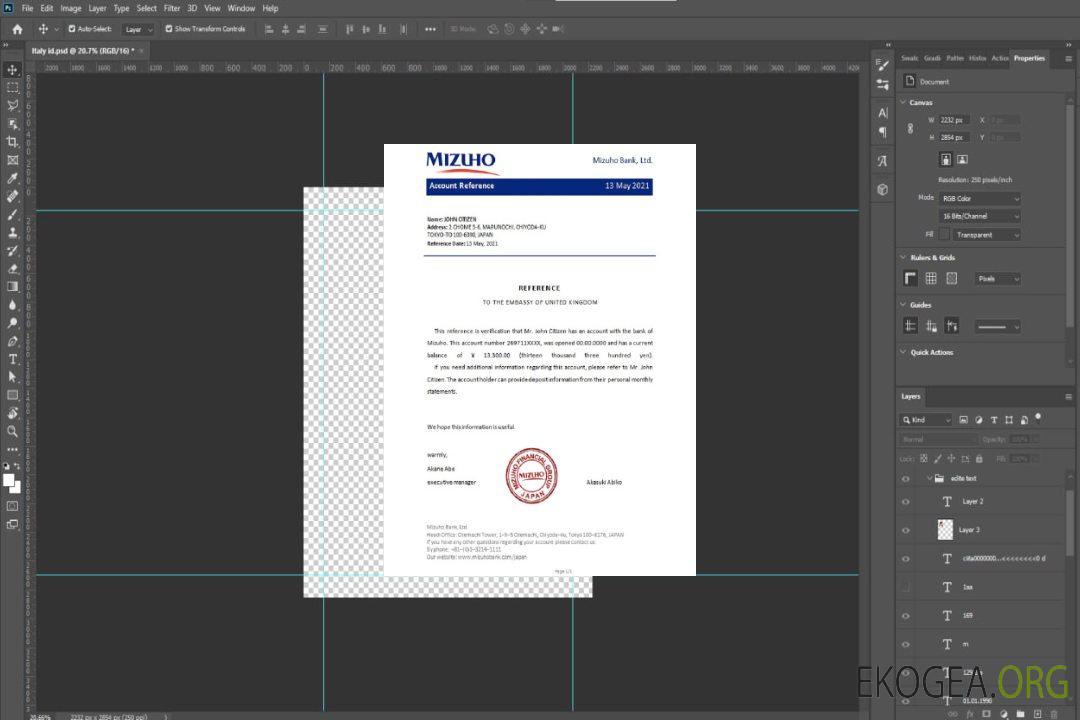1080x720 pixels.
Task: Delete layer trash icon
Action: tap(1054, 714)
